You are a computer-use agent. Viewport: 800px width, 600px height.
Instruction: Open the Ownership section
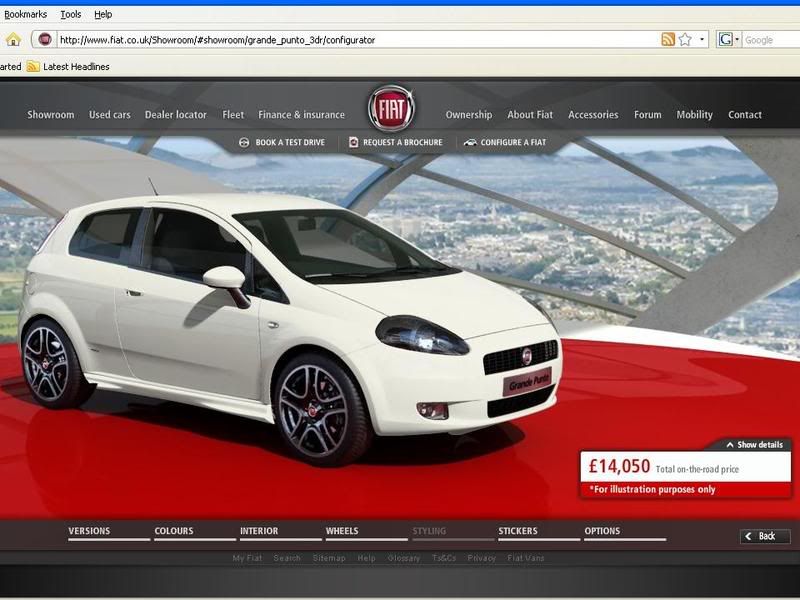[469, 115]
